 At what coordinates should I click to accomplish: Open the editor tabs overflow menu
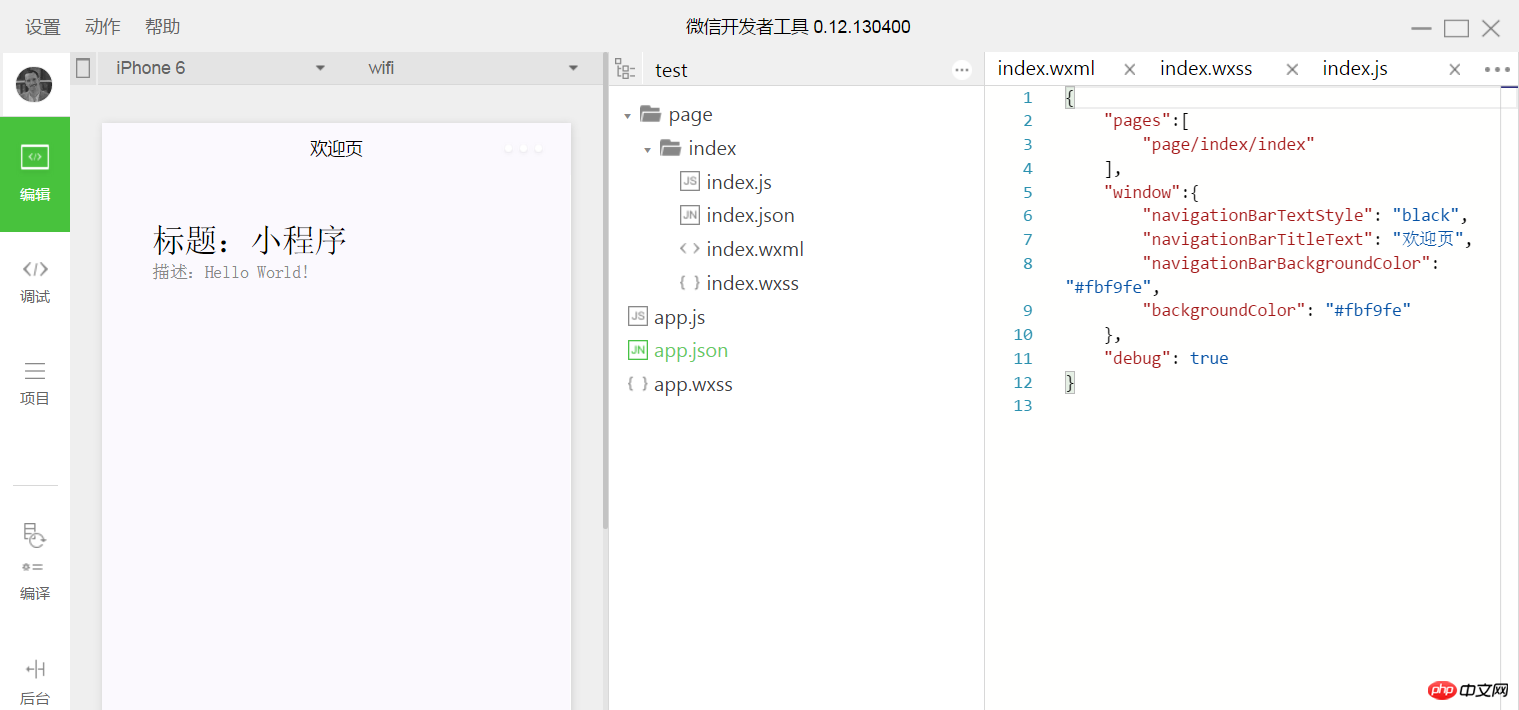tap(1497, 69)
